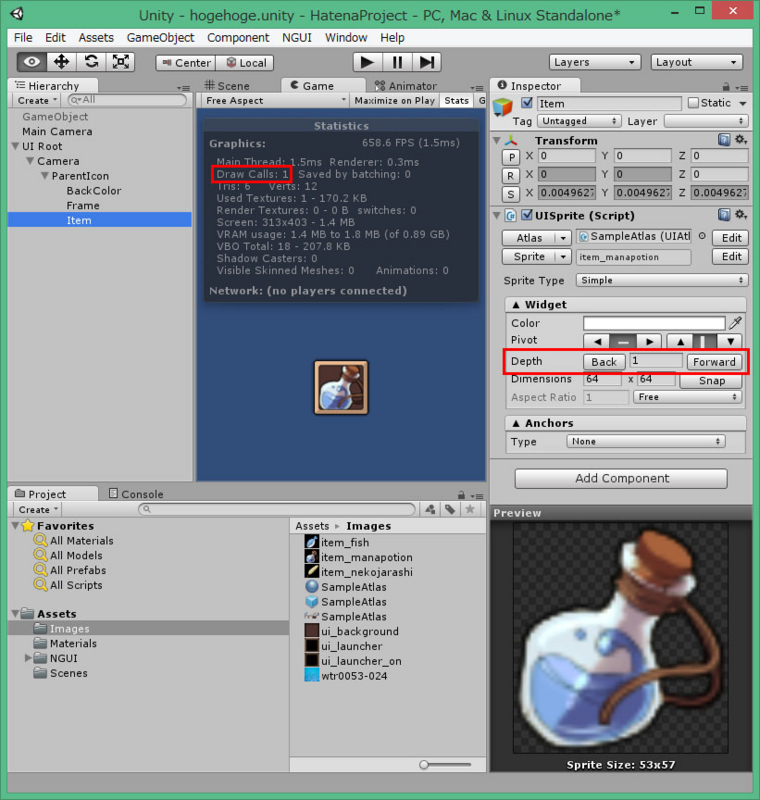Toggle Item active checkbox
The height and width of the screenshot is (800, 760).
pos(527,103)
